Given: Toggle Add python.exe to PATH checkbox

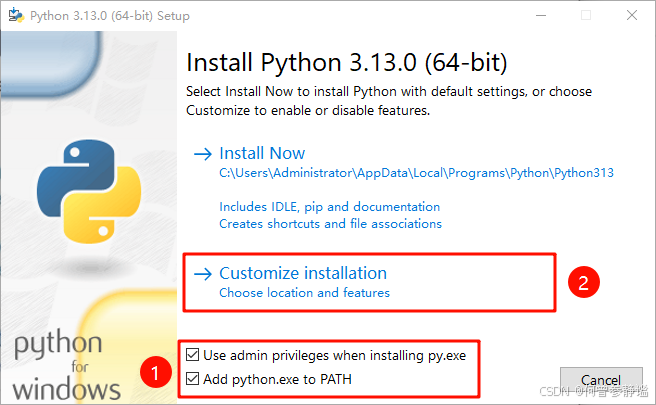Looking at the screenshot, I should [x=192, y=379].
